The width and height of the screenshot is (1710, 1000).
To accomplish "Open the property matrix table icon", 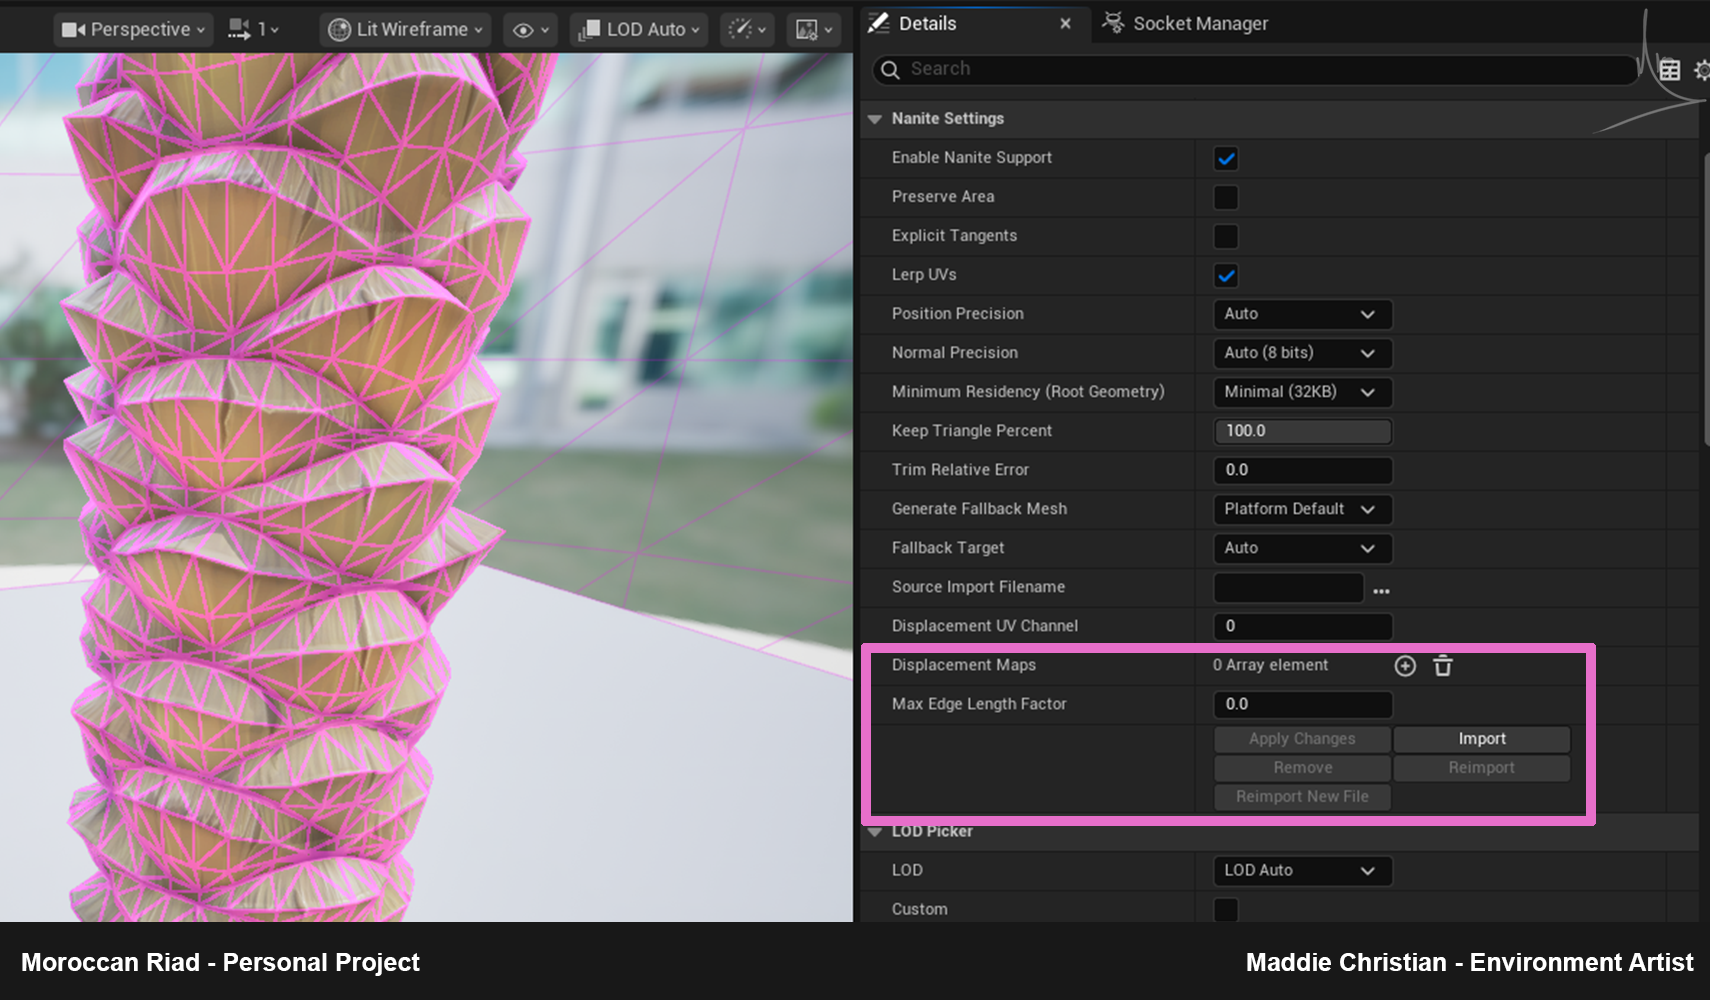I will point(1670,69).
